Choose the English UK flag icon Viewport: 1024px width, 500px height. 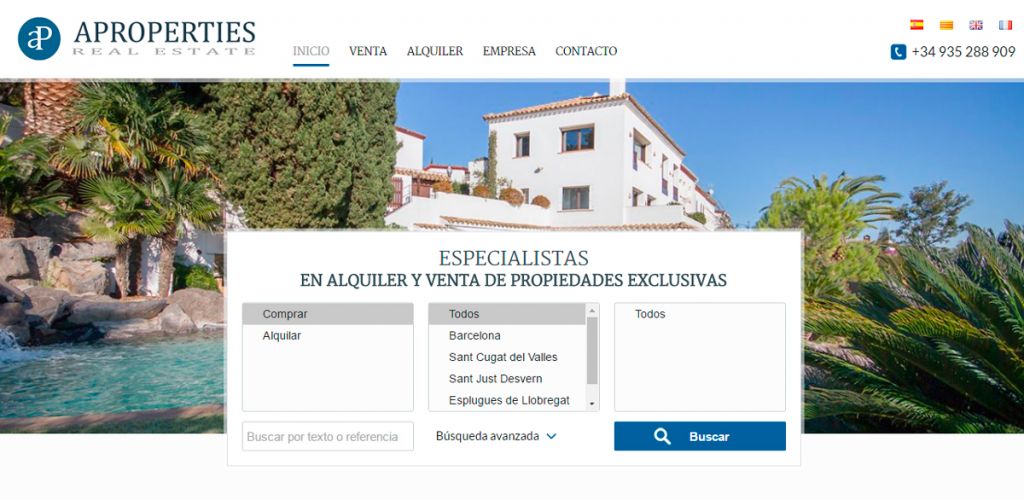pyautogui.click(x=976, y=25)
